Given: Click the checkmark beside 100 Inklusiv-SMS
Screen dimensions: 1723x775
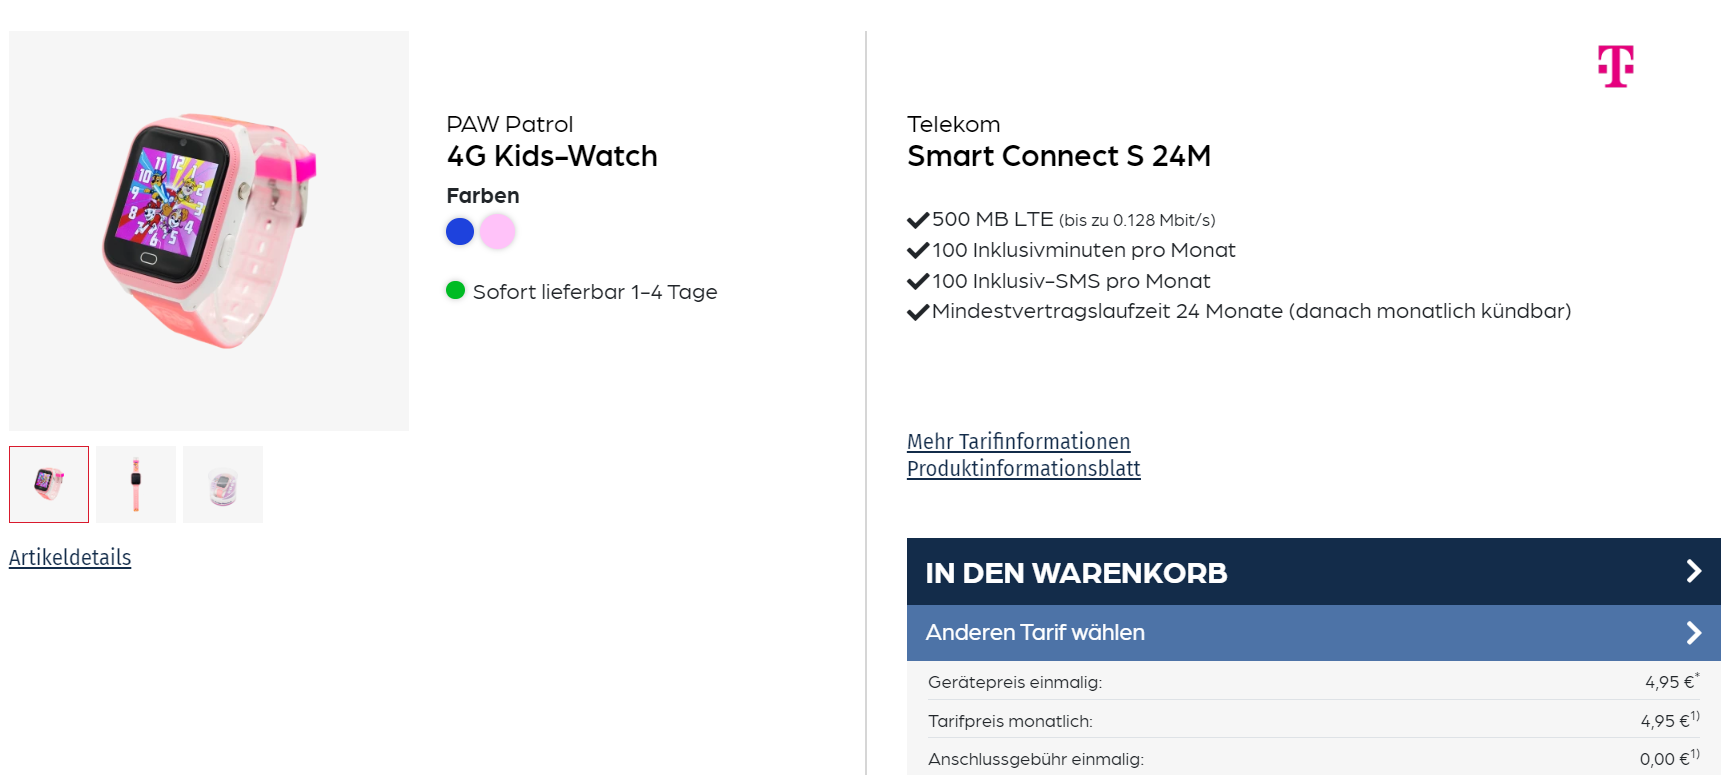Looking at the screenshot, I should [x=917, y=281].
